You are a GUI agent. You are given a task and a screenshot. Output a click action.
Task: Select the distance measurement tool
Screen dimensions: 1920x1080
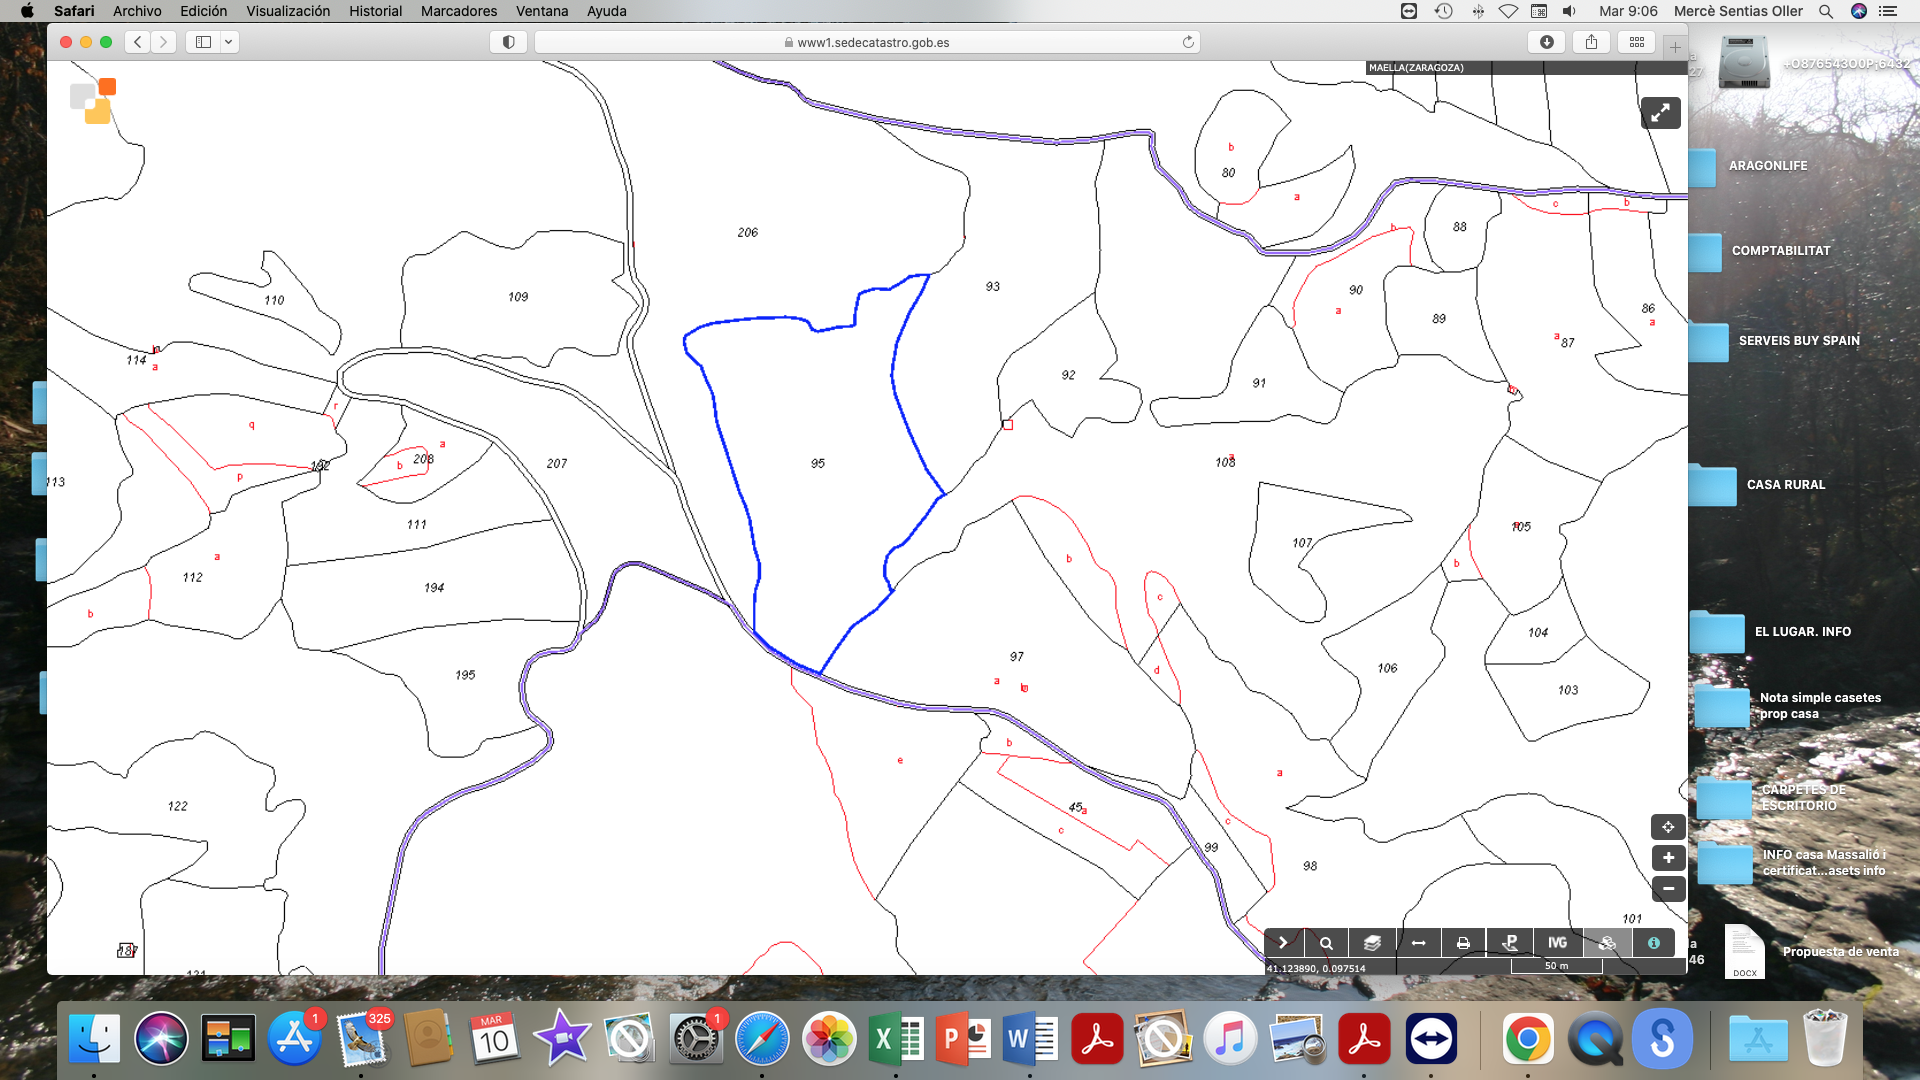pos(1418,943)
